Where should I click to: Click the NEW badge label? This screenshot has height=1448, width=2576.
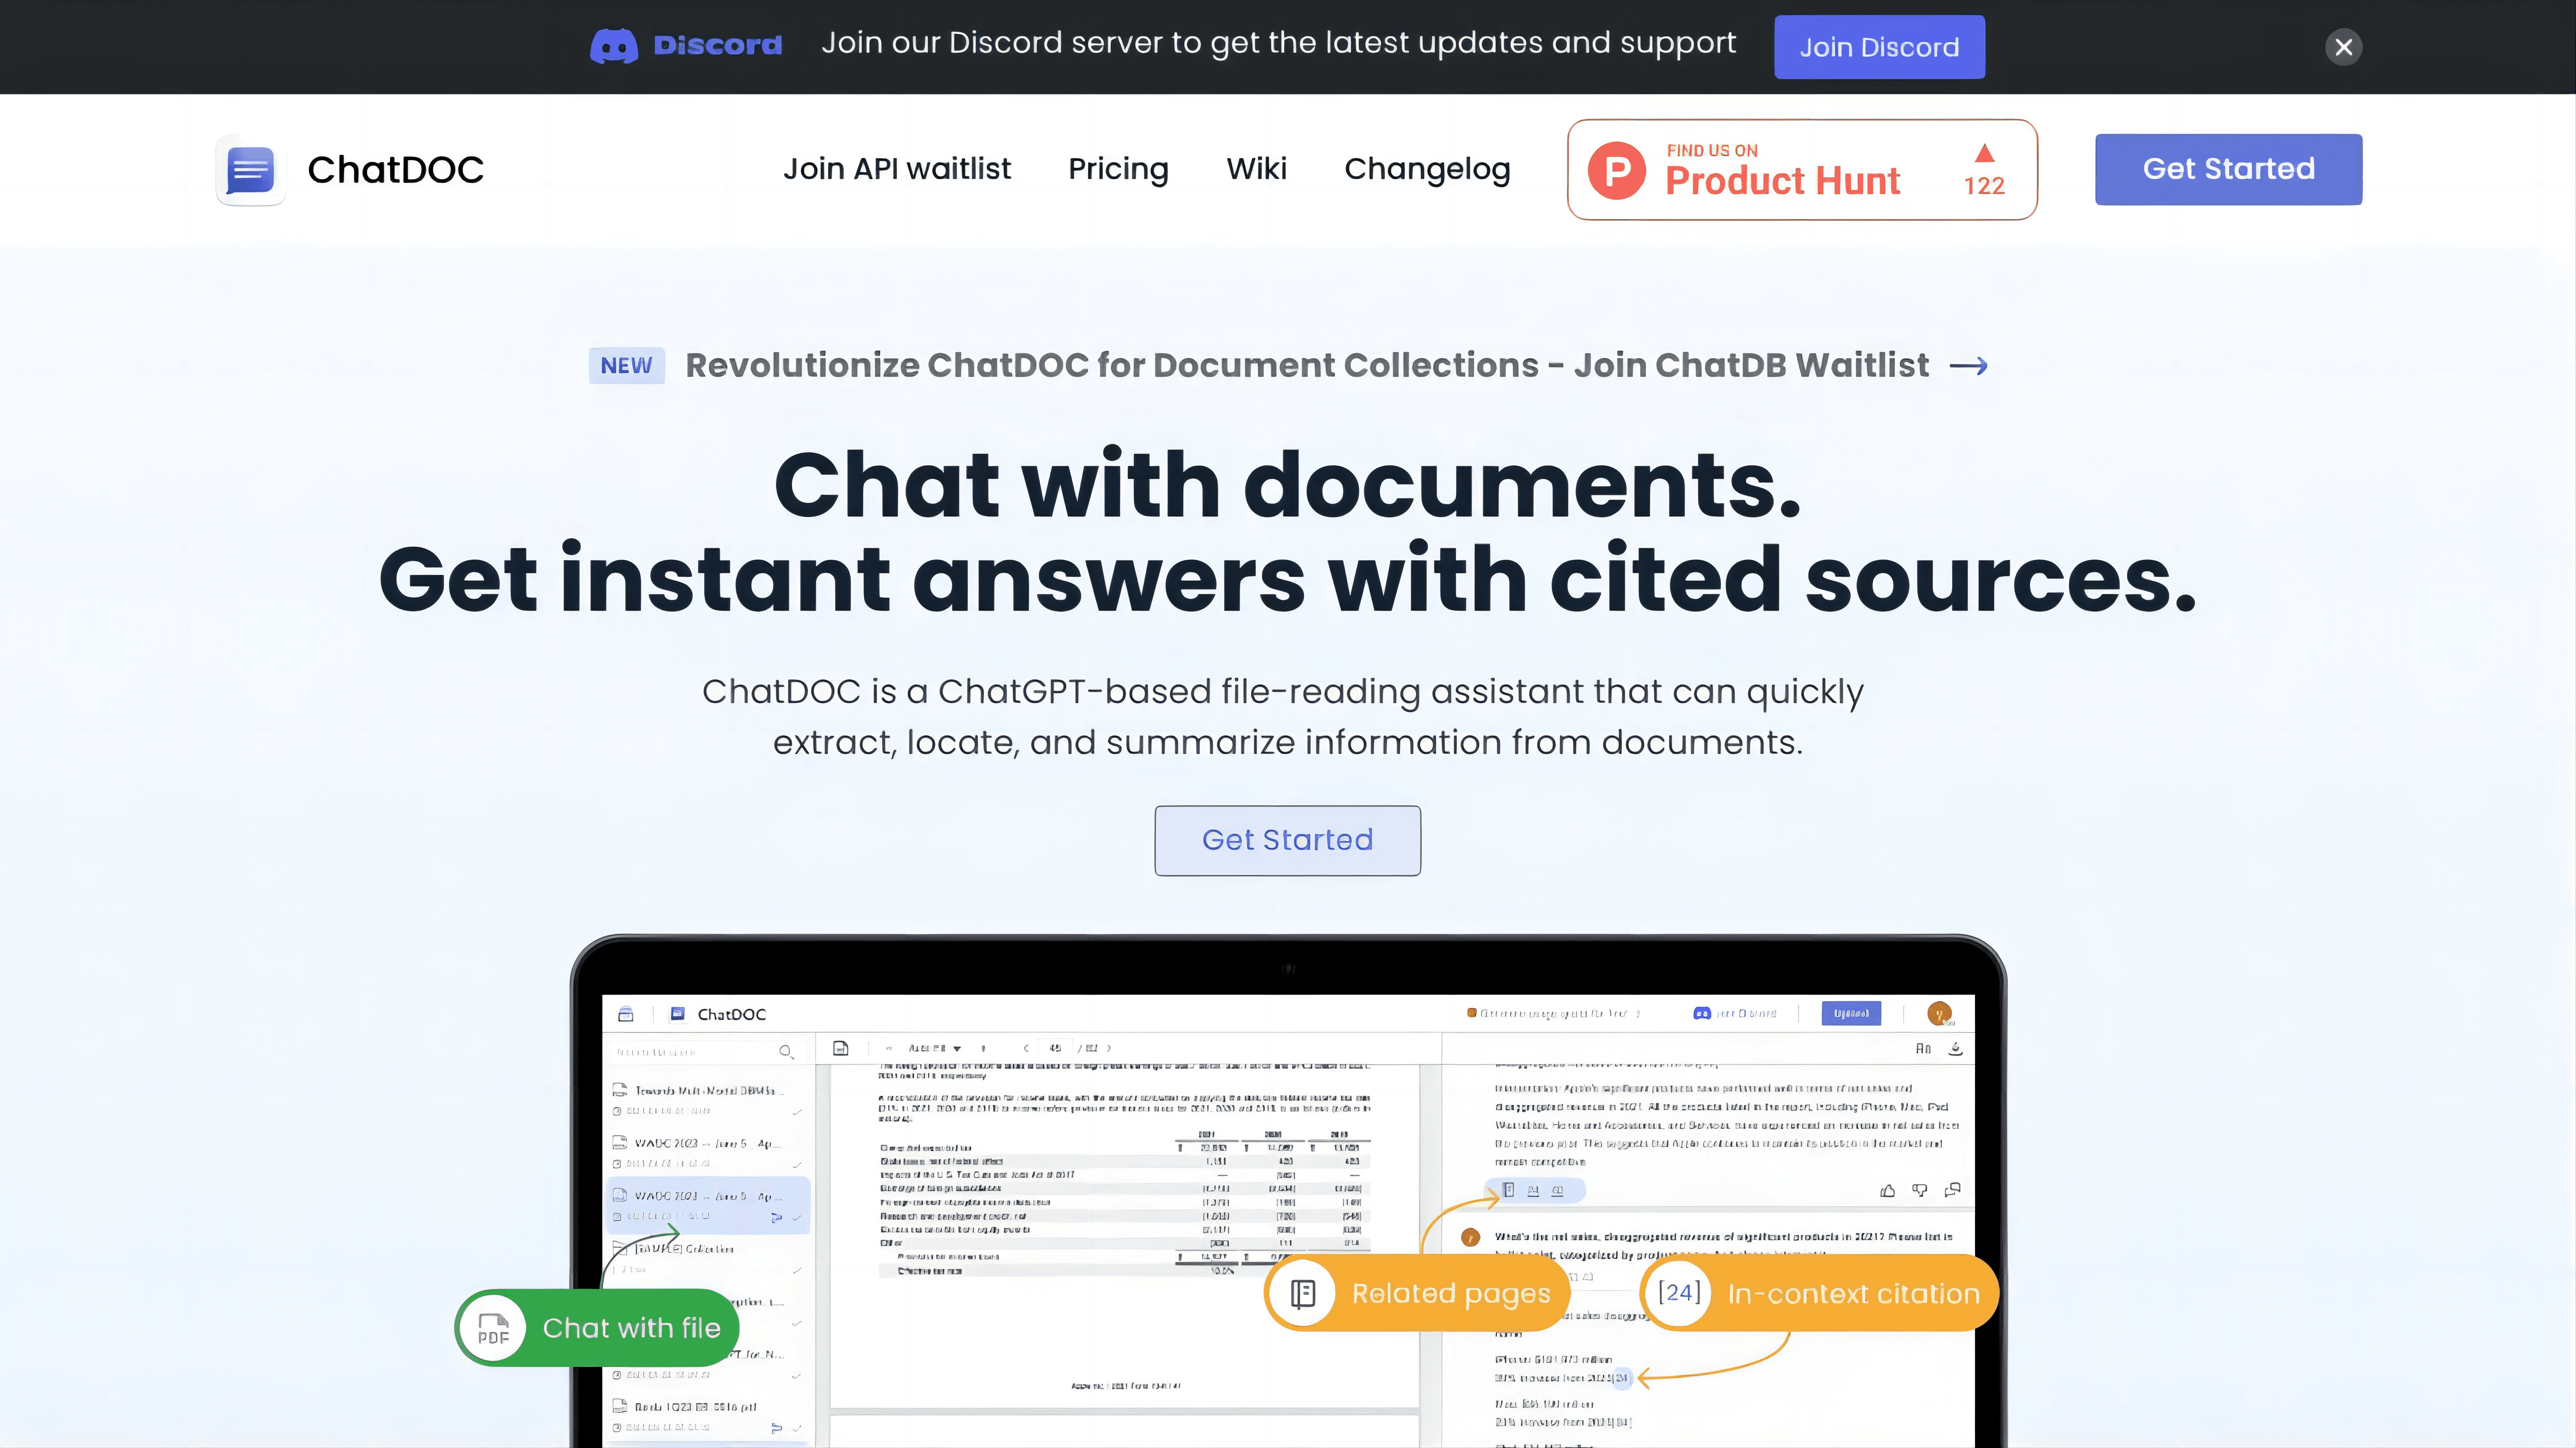pyautogui.click(x=626, y=366)
